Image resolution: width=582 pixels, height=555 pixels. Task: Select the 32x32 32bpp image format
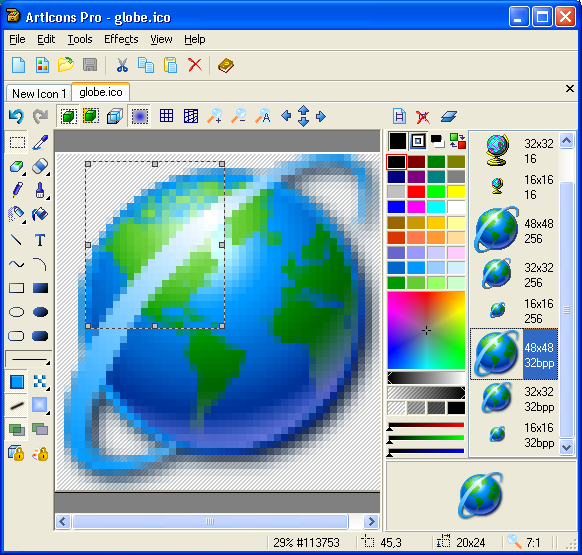pyautogui.click(x=514, y=399)
